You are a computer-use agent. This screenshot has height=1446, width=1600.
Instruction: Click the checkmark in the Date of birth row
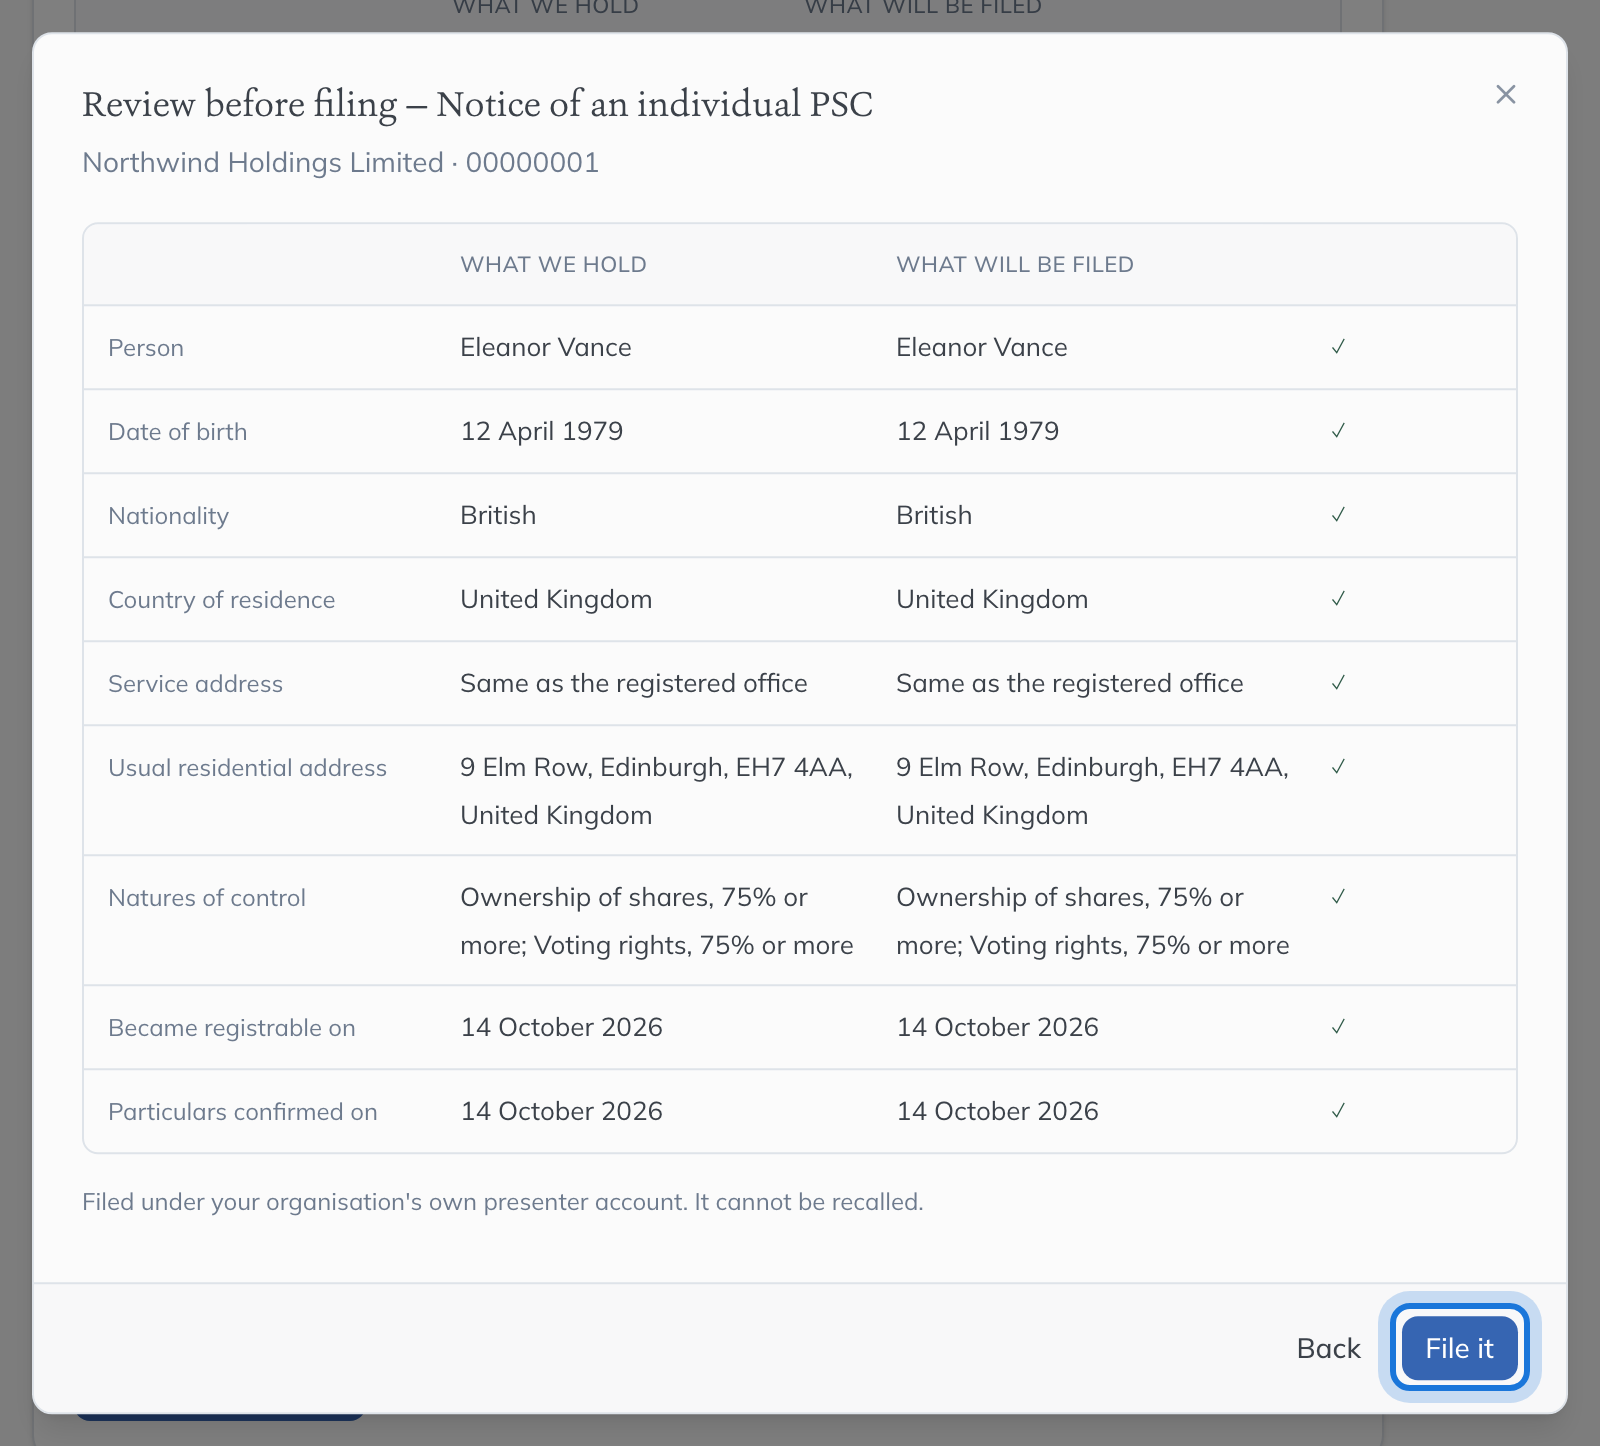[1338, 431]
